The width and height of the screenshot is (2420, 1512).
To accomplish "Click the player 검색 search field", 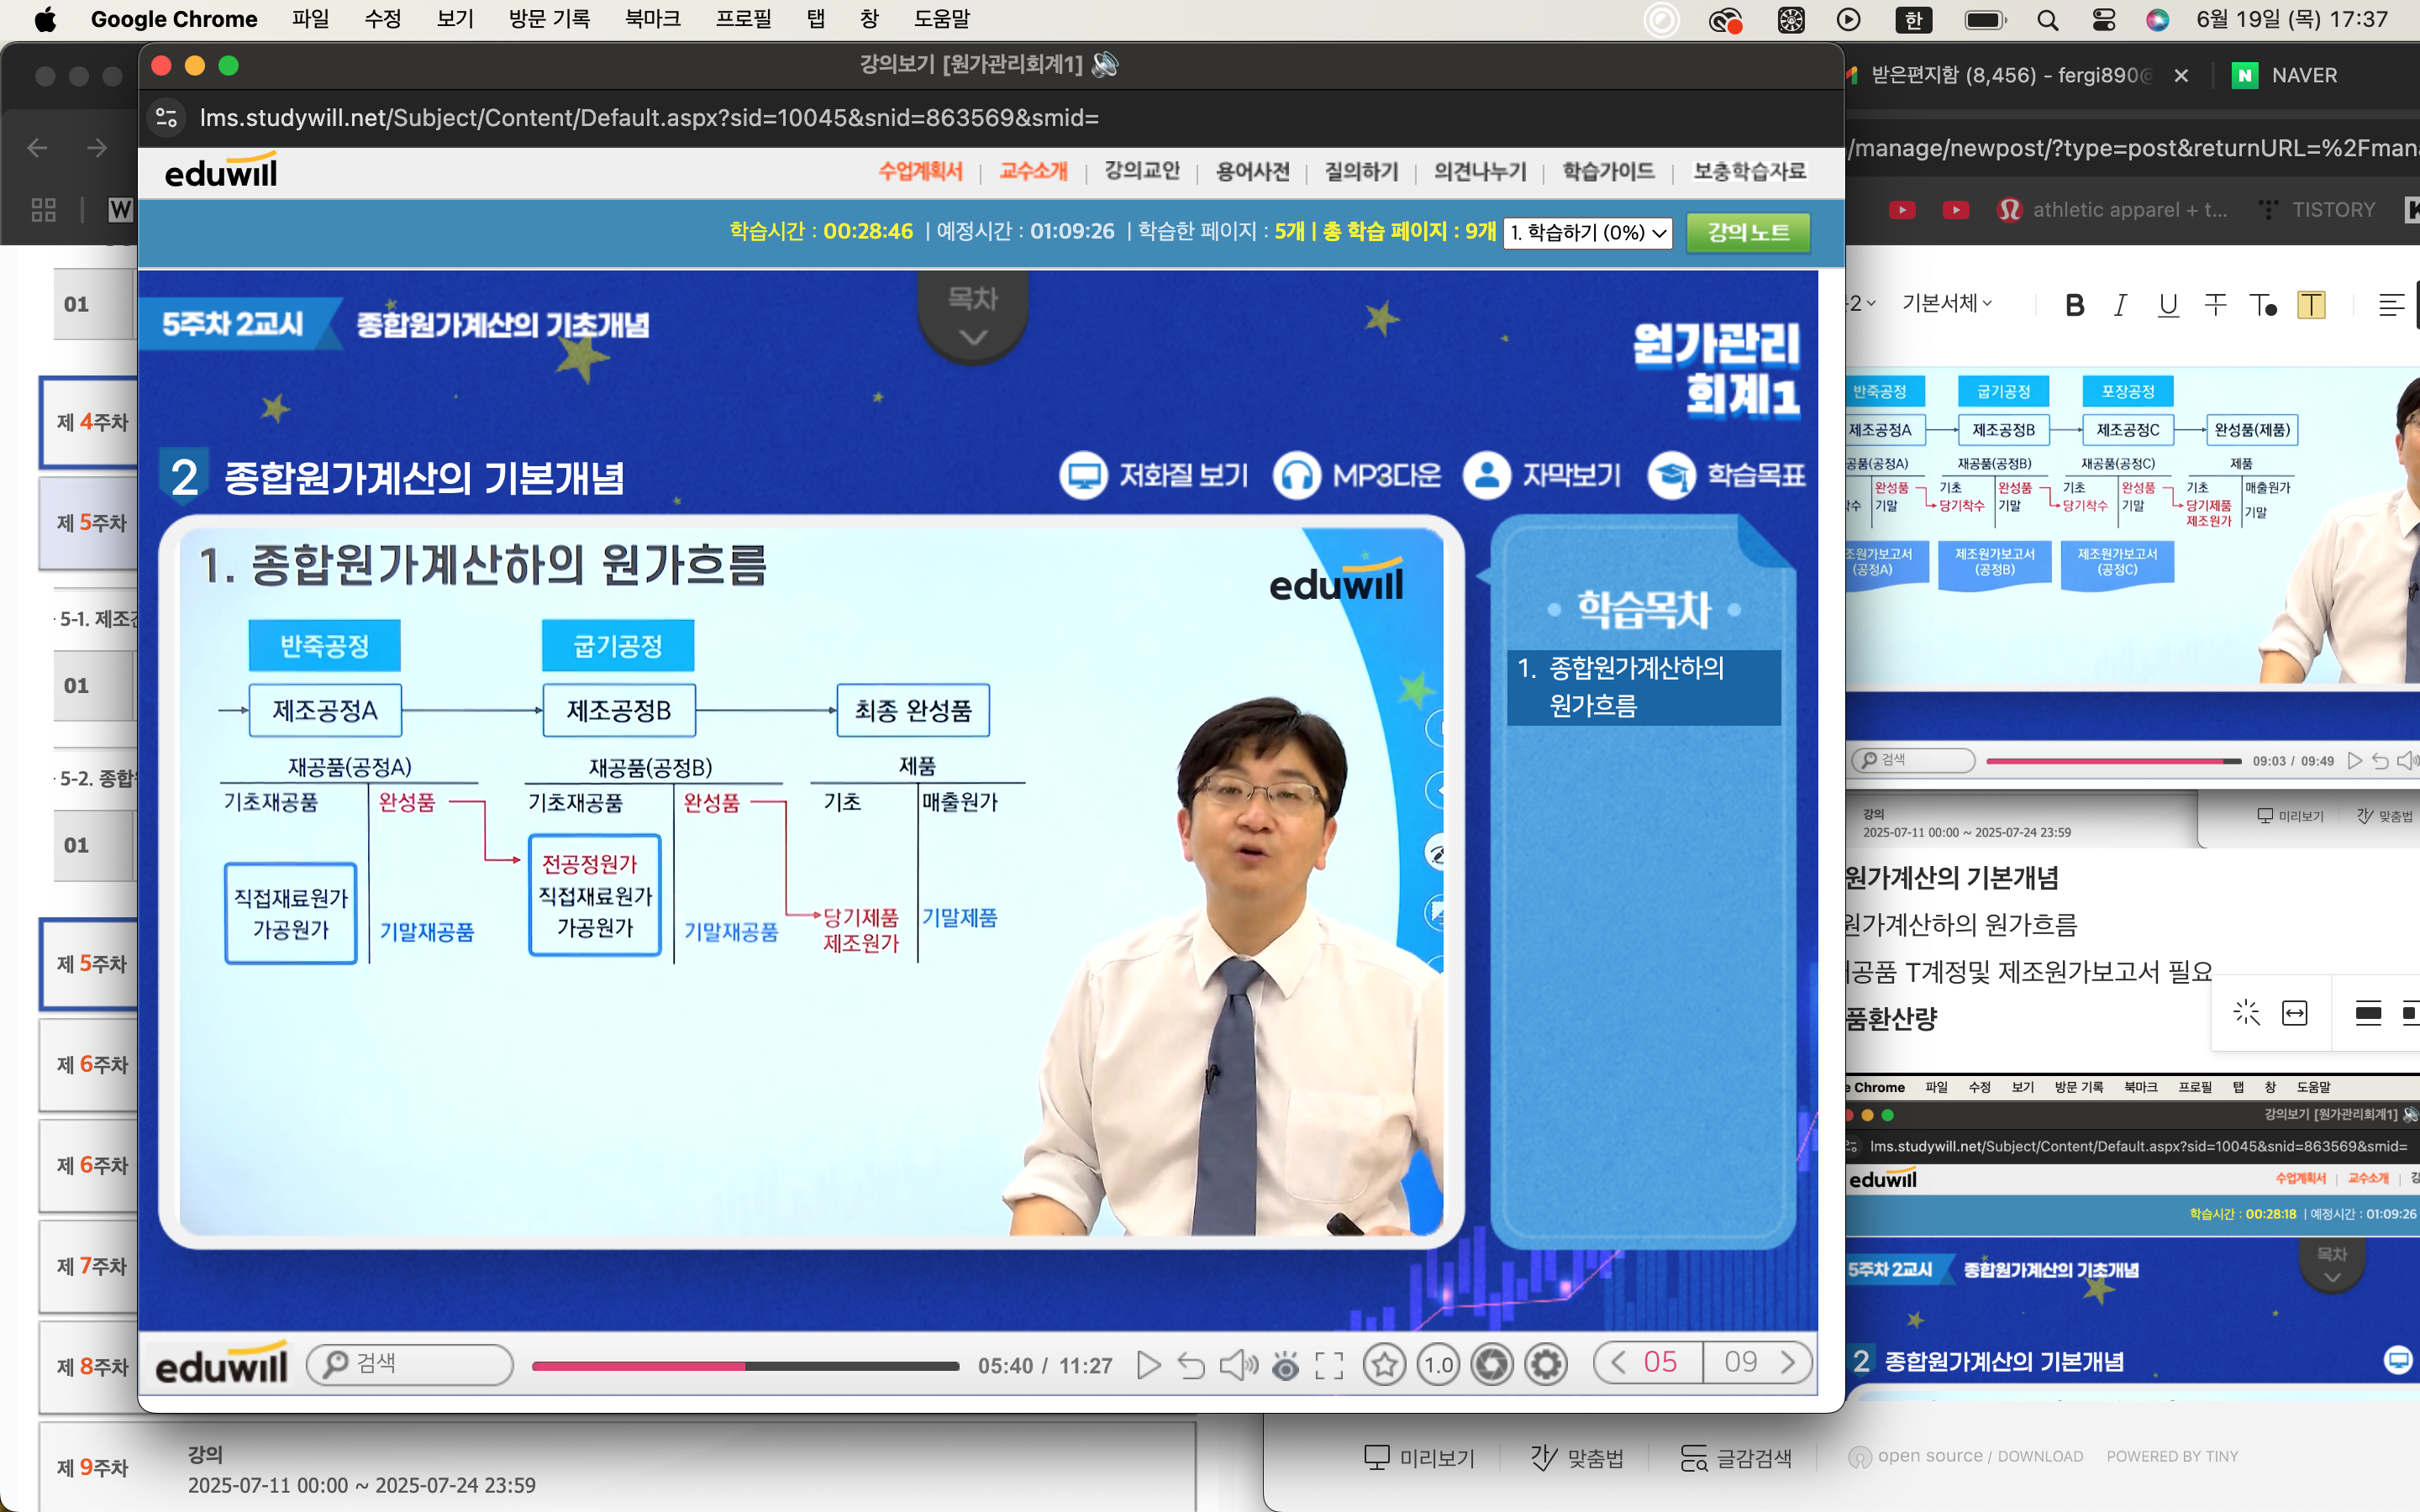I will point(410,1364).
